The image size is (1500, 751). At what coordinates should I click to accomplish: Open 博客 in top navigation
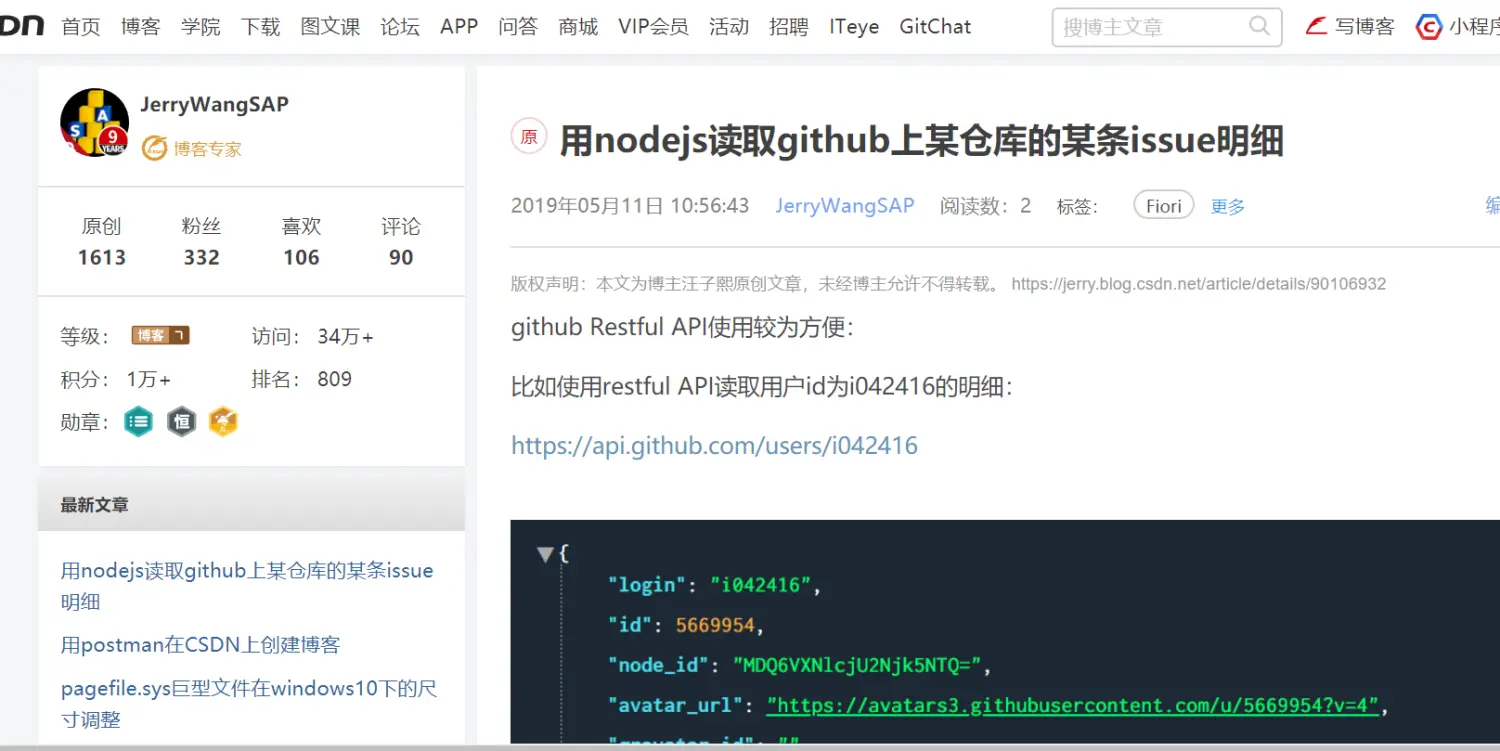tap(140, 27)
